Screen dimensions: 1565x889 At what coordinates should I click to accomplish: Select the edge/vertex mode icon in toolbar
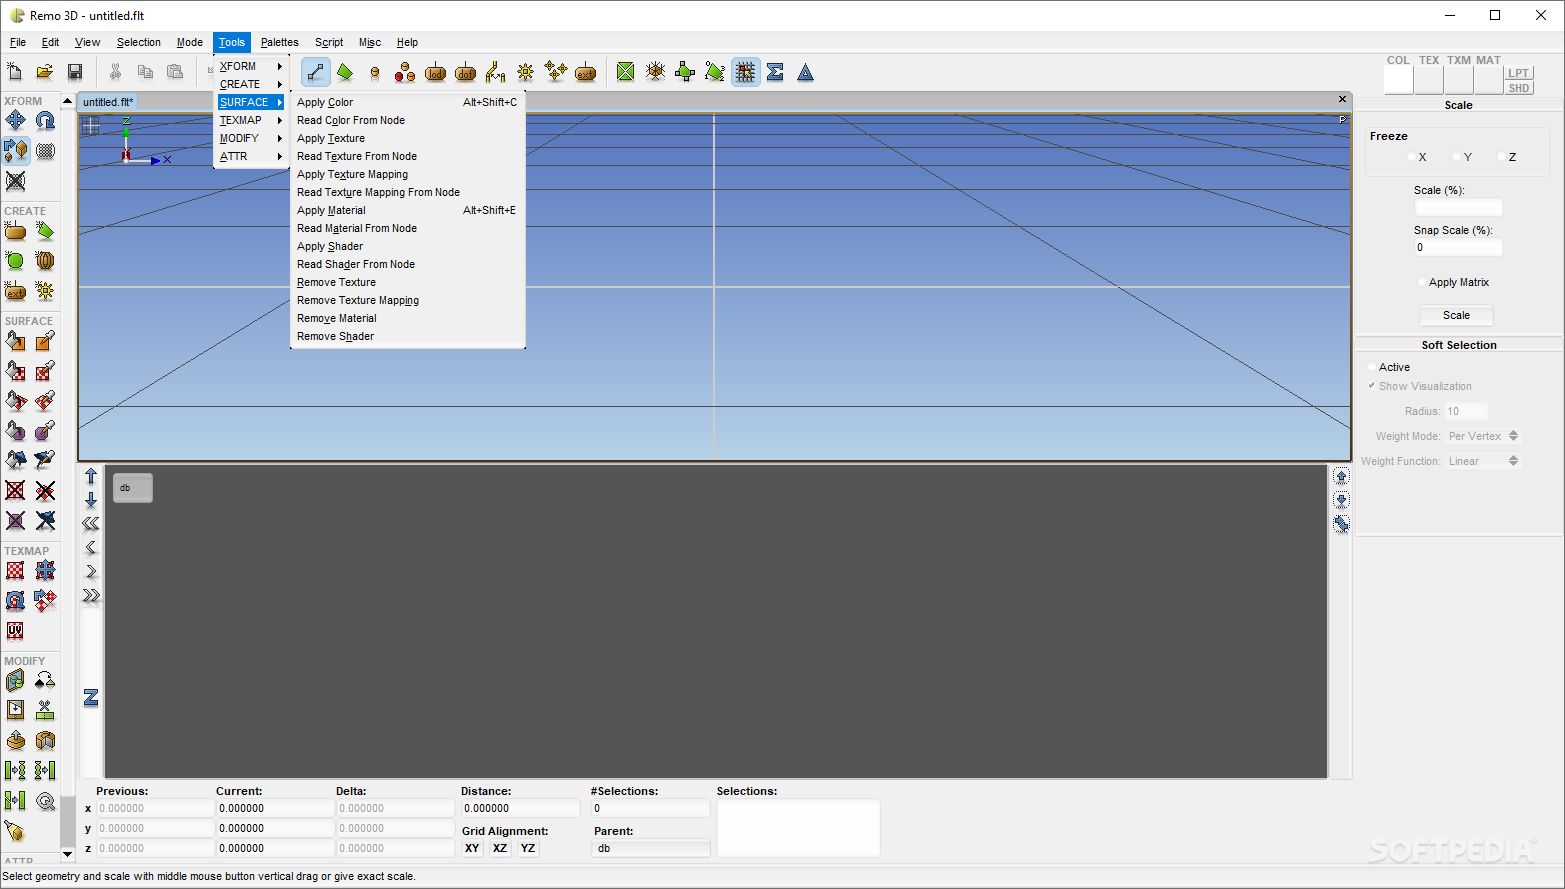316,72
